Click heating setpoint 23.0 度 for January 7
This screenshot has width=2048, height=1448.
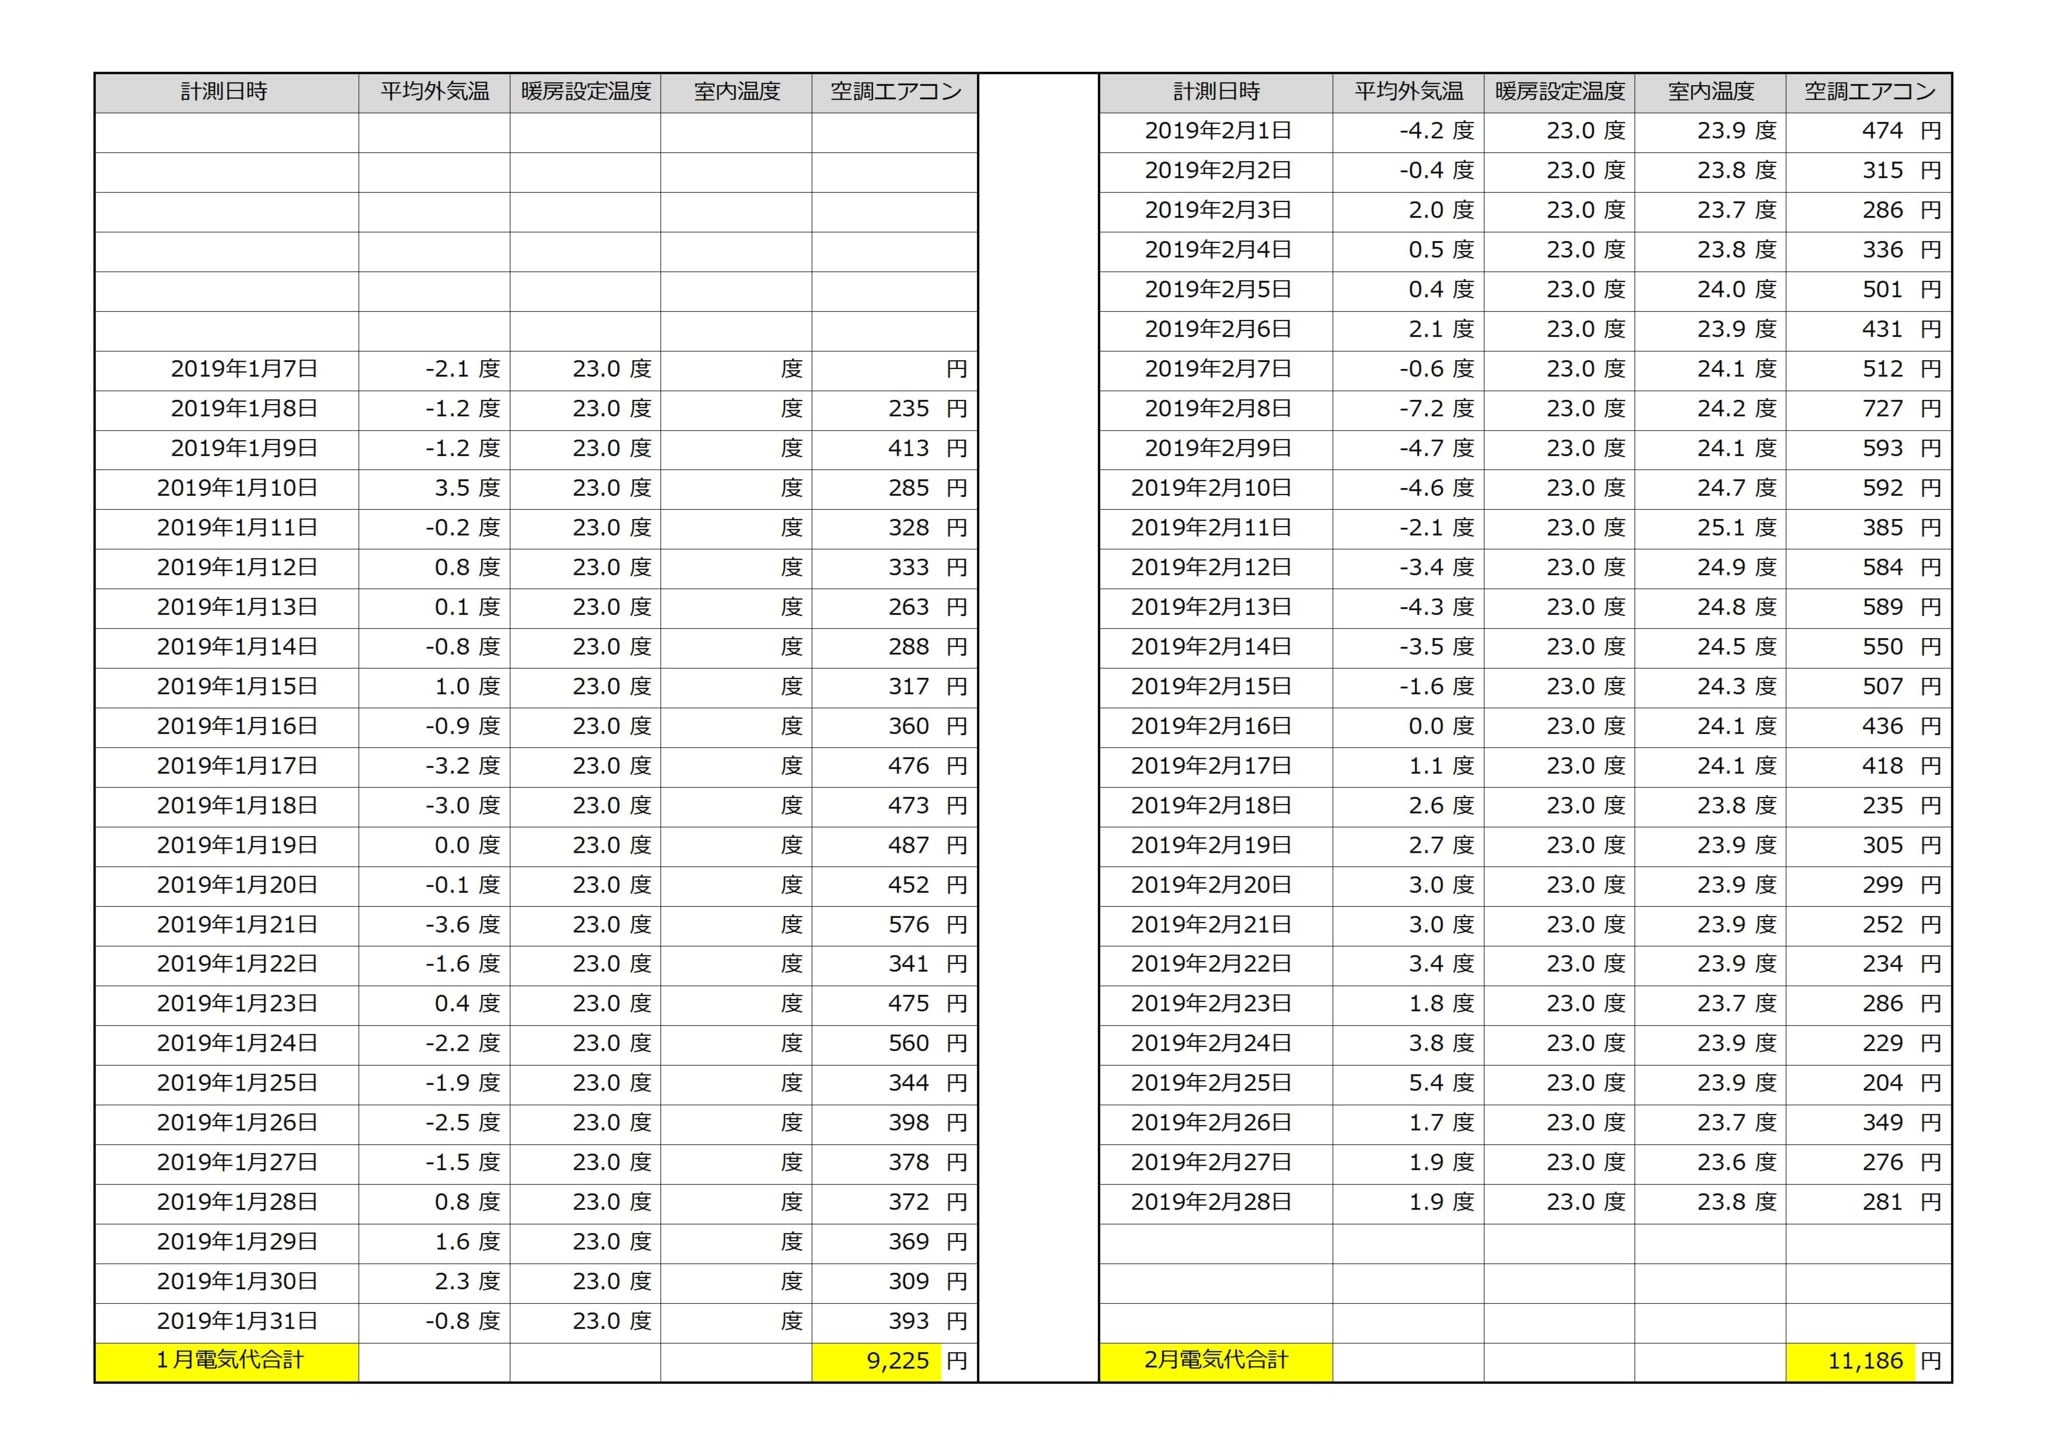(585, 370)
